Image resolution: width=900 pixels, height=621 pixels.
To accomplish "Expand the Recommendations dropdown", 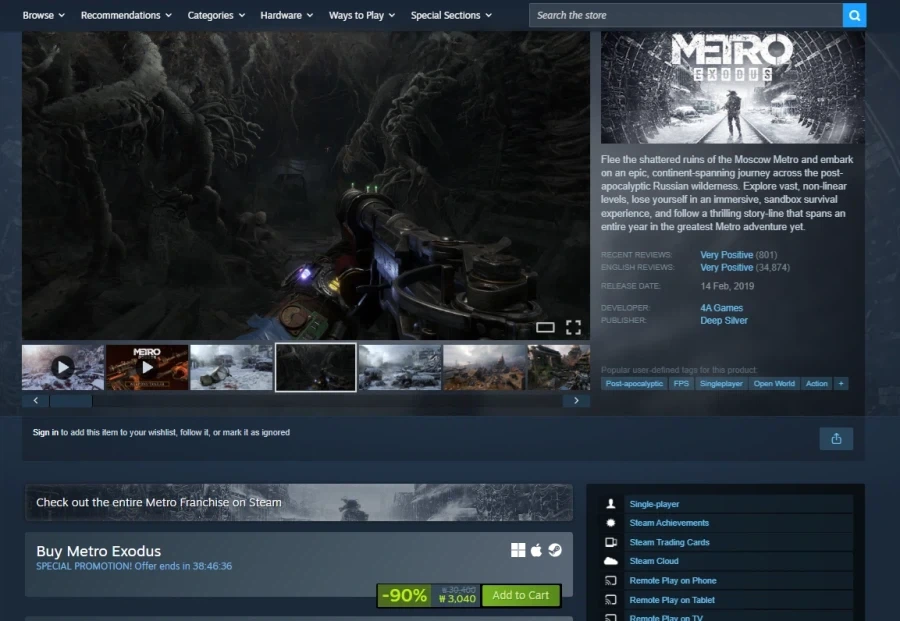I will point(126,15).
